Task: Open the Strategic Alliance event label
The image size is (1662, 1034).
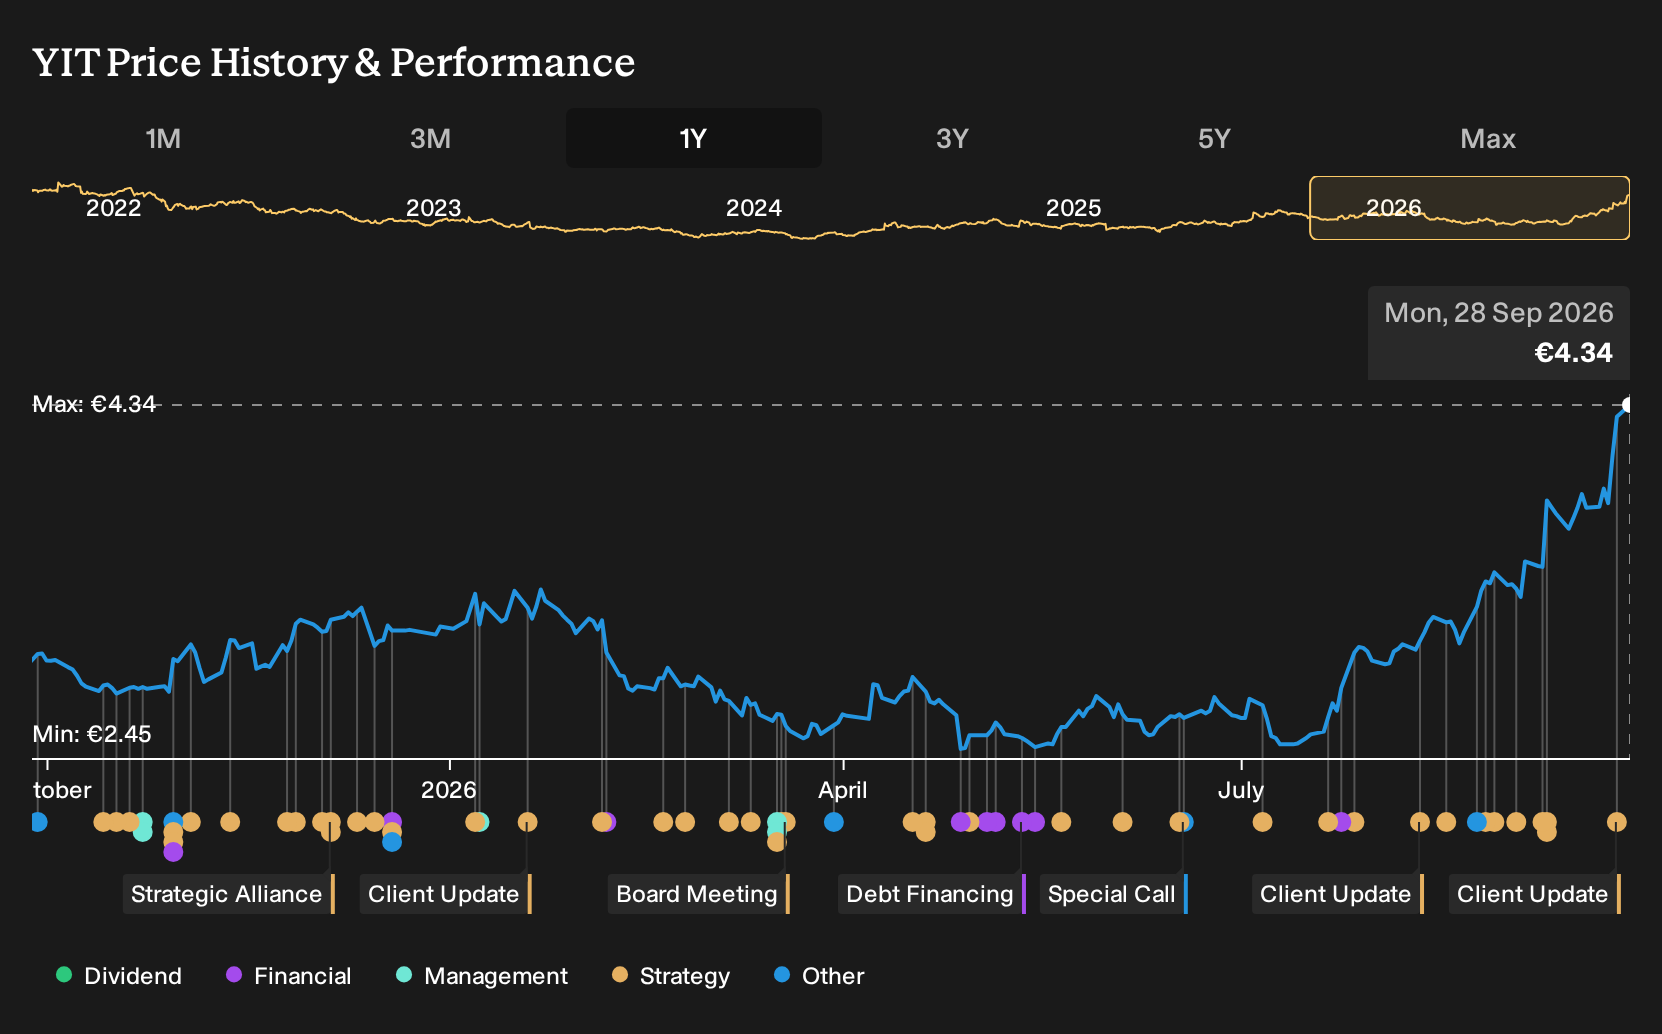Action: click(x=228, y=894)
